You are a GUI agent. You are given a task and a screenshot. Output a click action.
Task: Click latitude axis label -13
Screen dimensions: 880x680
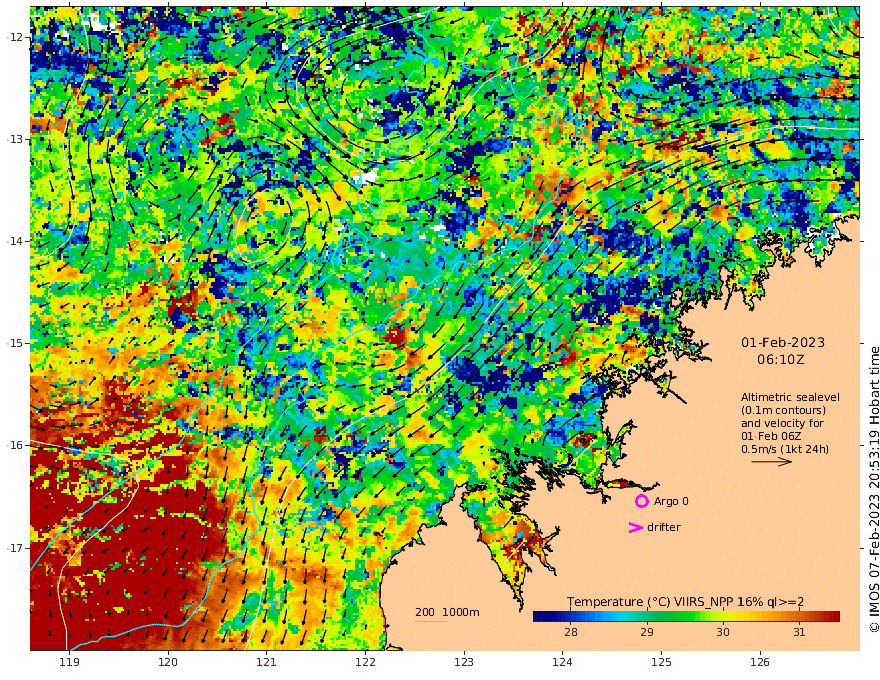click(x=15, y=139)
